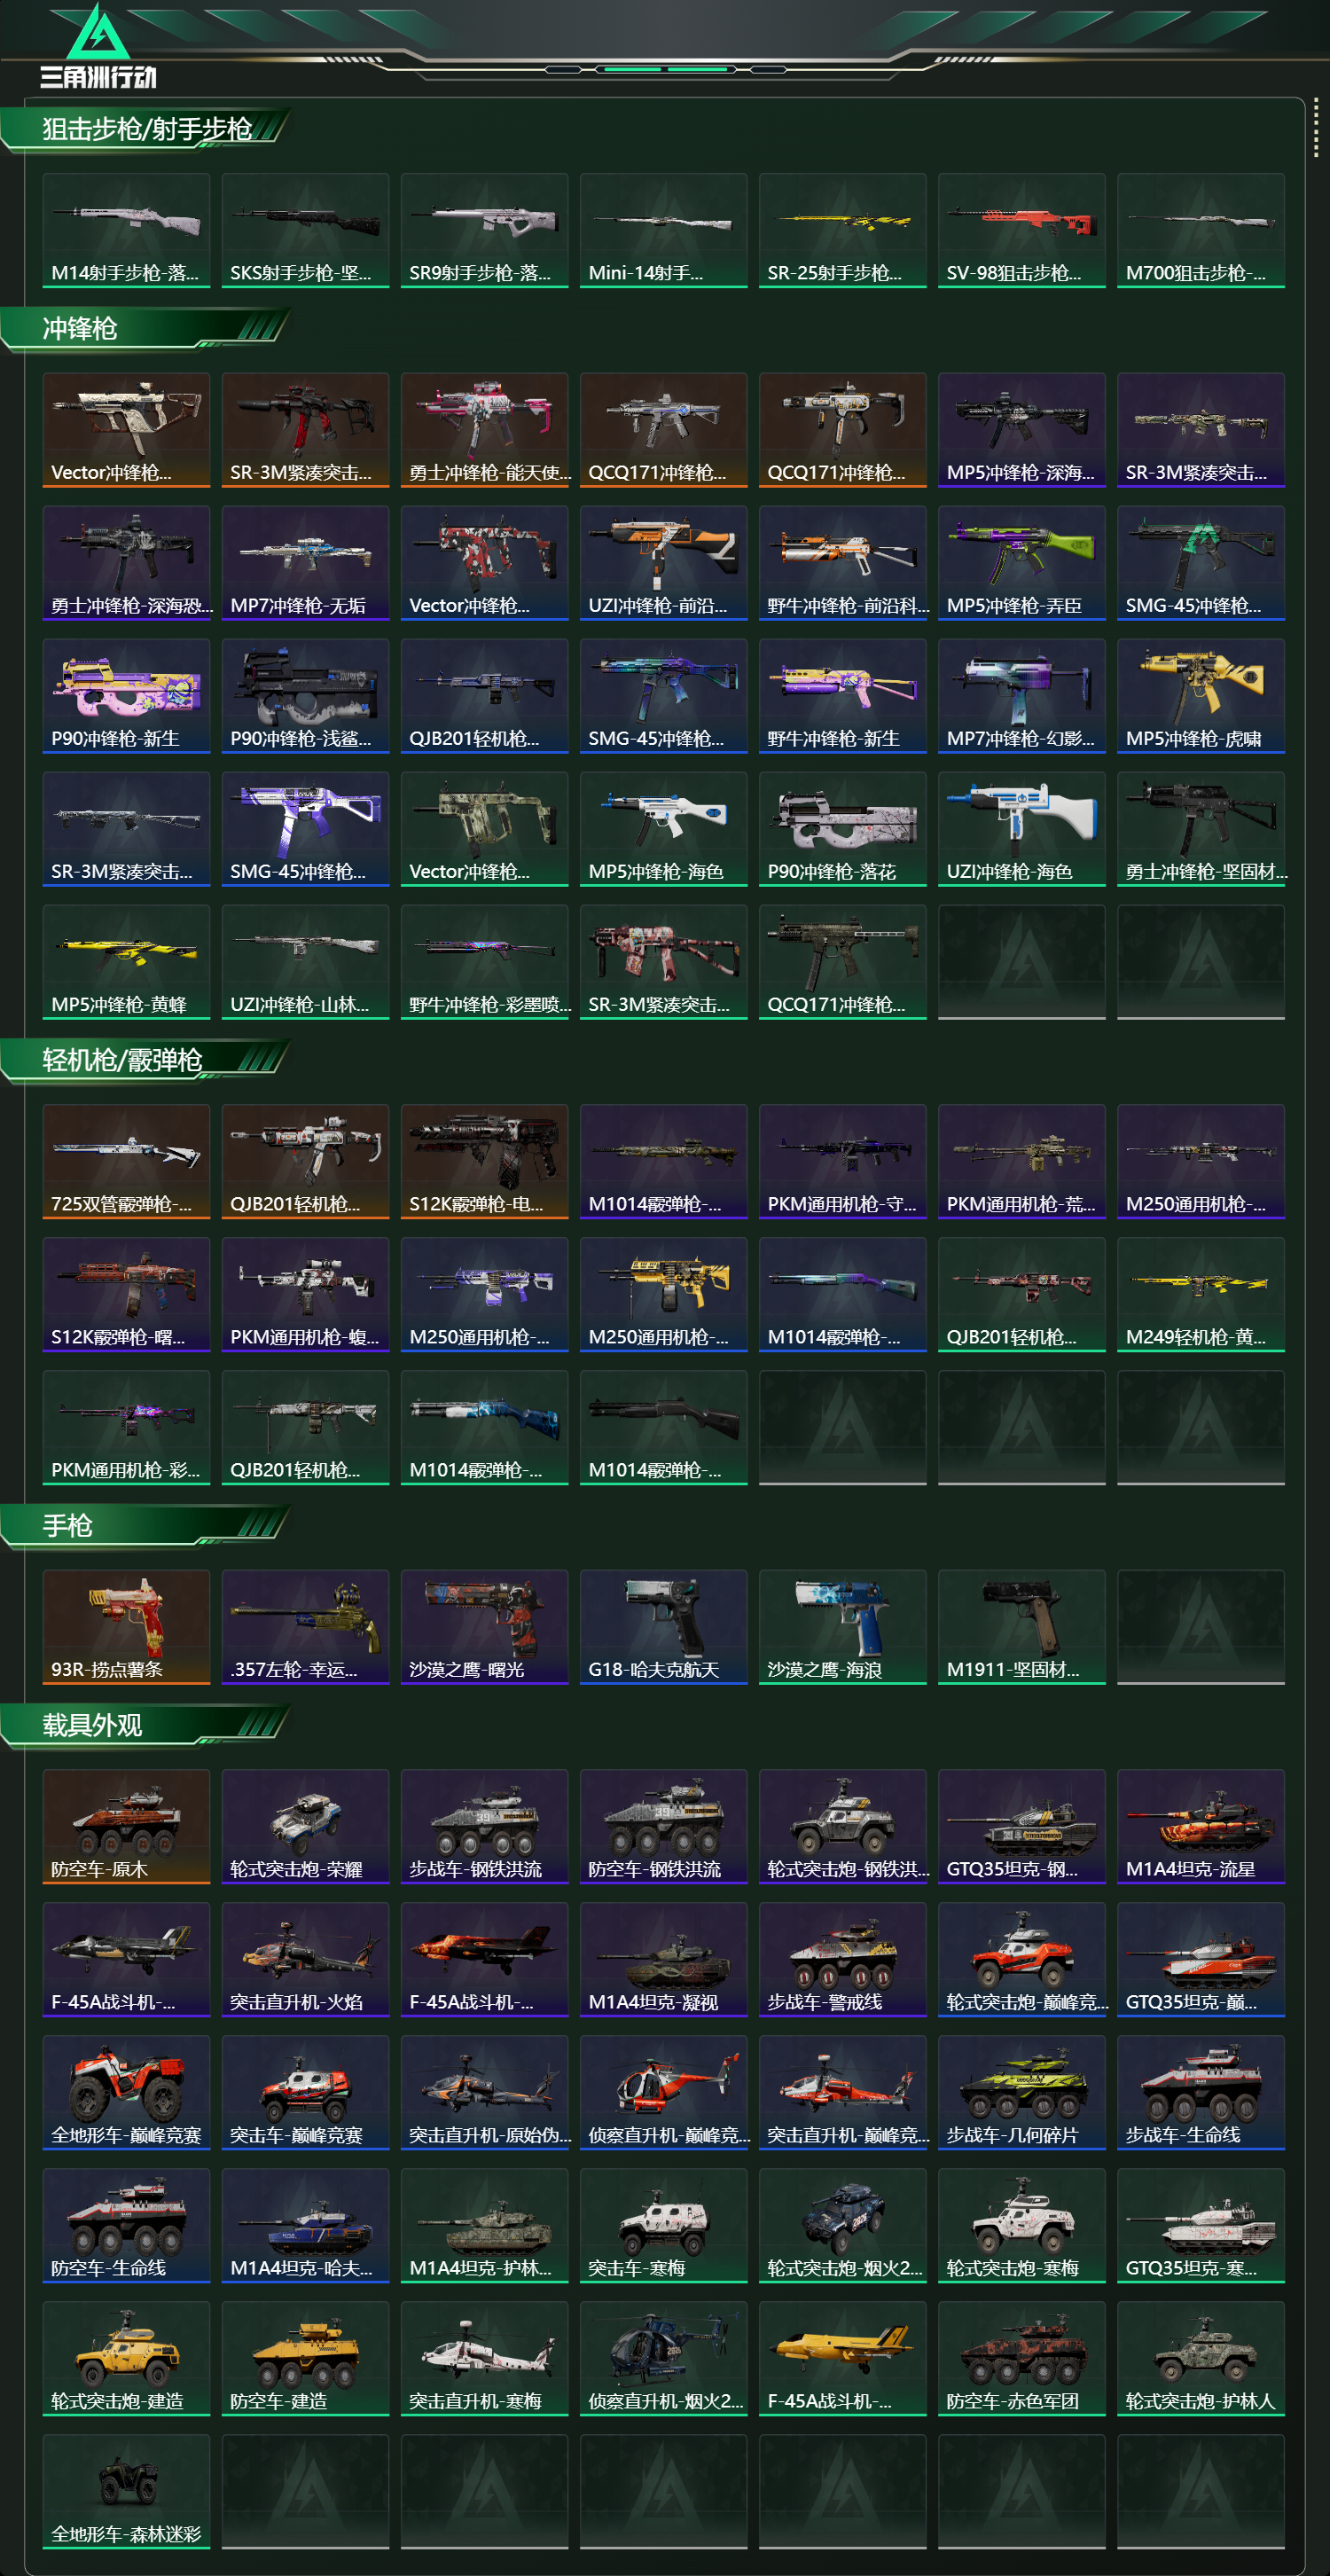
Task: Open the M1A4坦克-流星 tank skin
Action: 1200,1827
